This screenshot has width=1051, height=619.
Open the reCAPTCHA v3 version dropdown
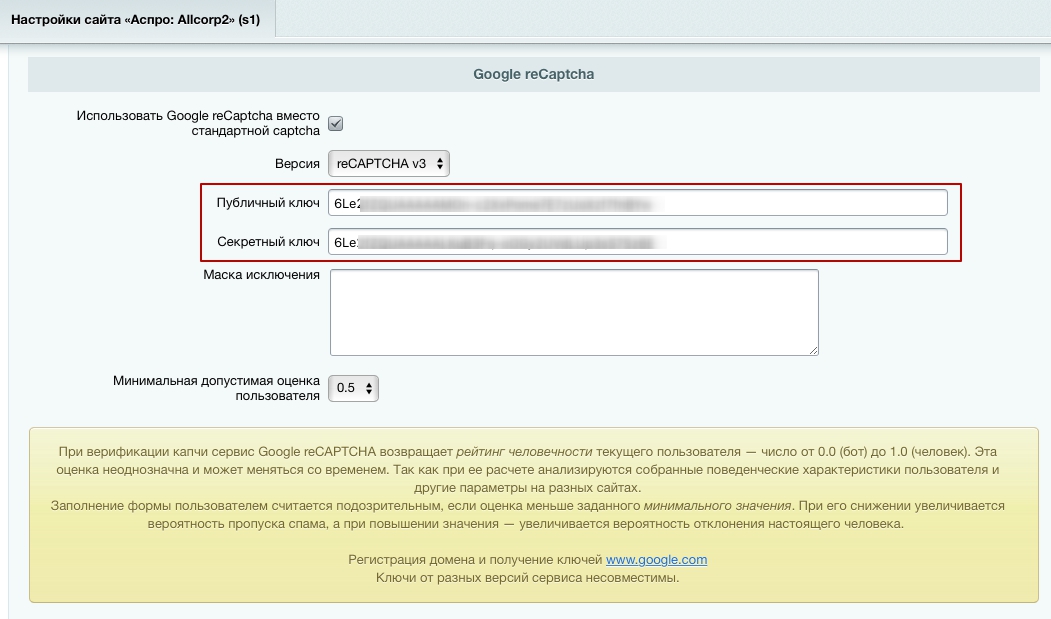click(x=389, y=164)
